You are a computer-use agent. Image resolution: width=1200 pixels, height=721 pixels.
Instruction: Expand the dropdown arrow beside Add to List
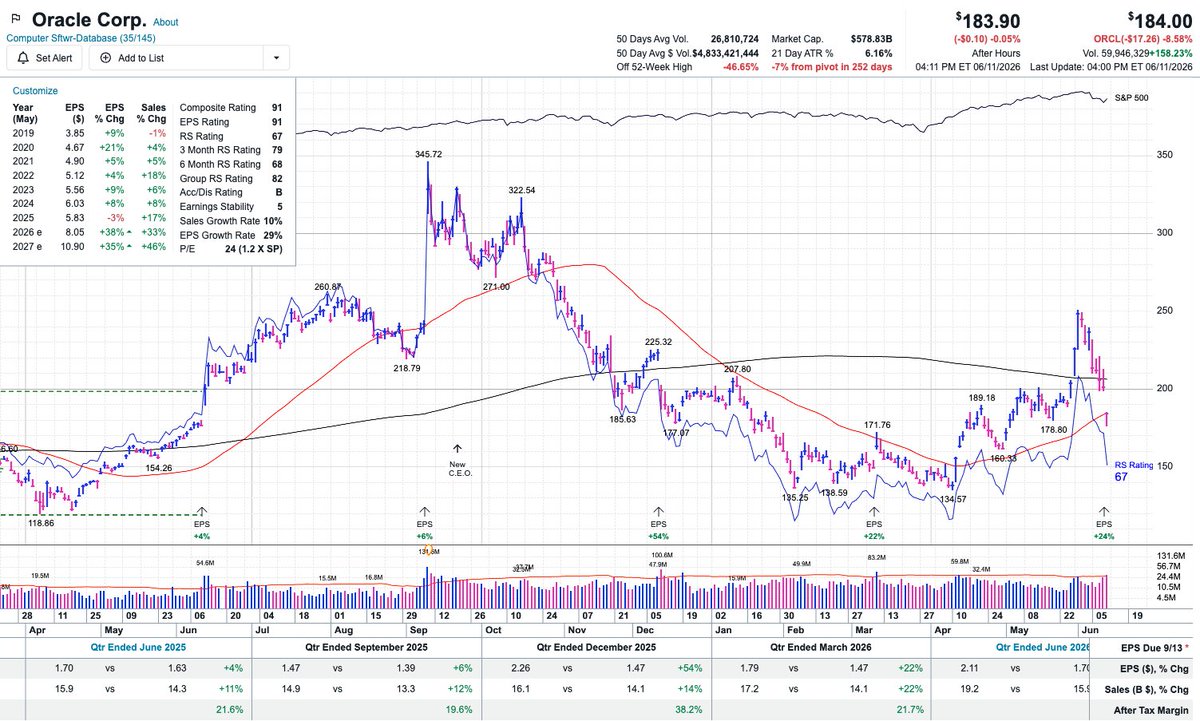[x=275, y=58]
